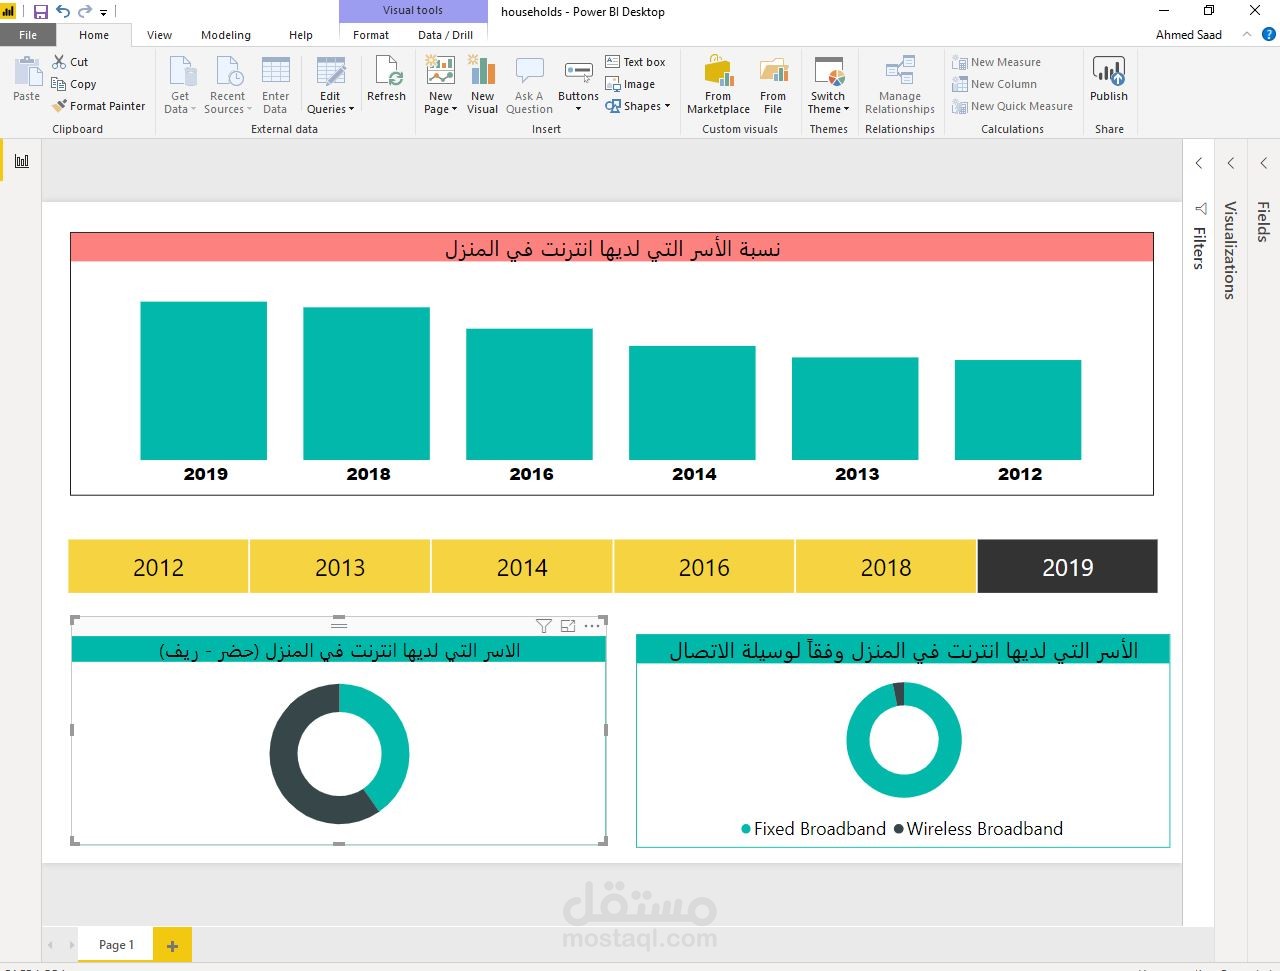Open the filter icon on selected donut visual

[543, 626]
